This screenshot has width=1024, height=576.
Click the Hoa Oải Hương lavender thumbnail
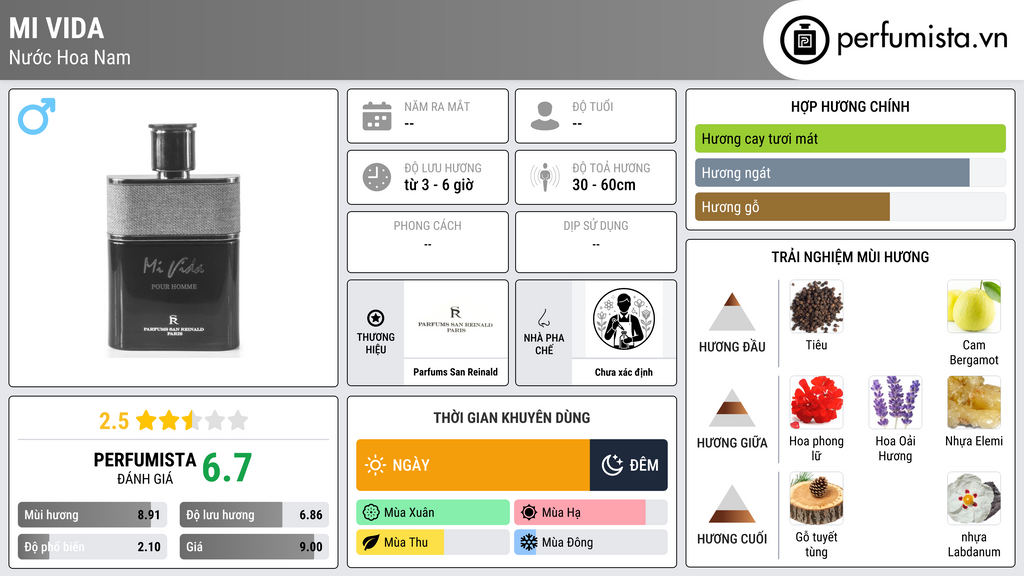click(x=895, y=403)
